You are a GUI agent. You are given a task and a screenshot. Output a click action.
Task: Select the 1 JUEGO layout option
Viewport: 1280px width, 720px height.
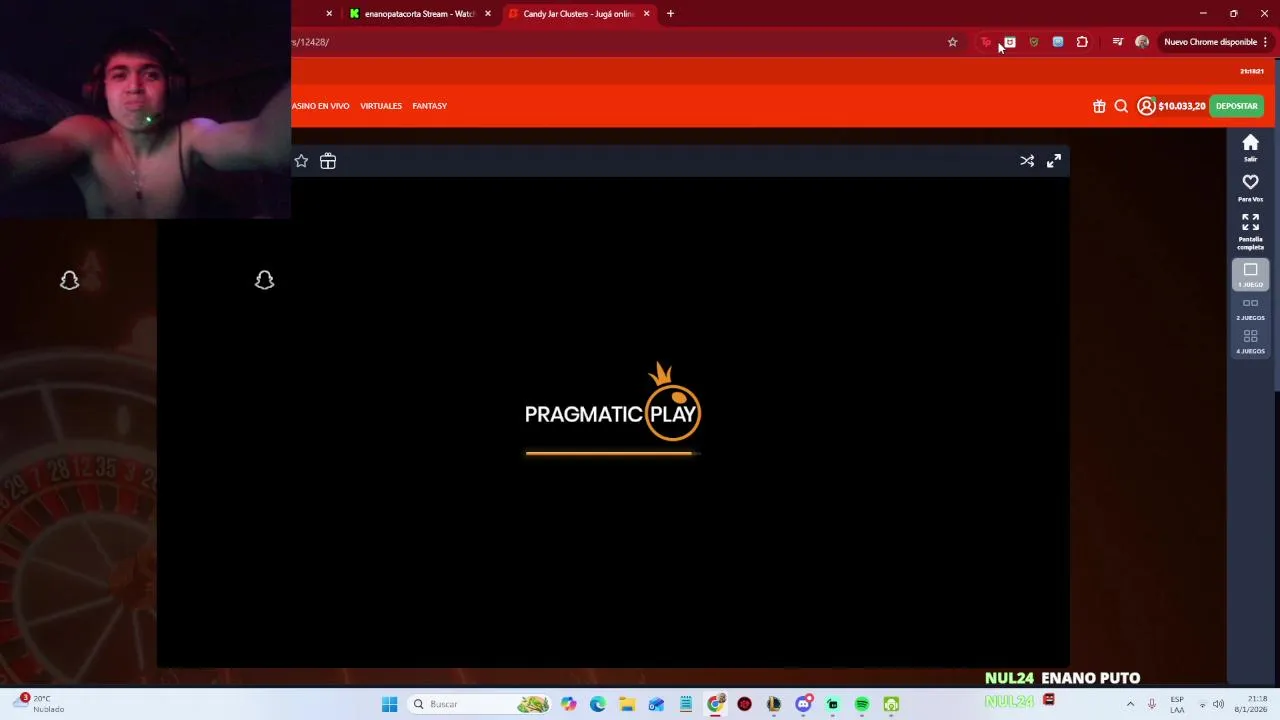pos(1250,275)
